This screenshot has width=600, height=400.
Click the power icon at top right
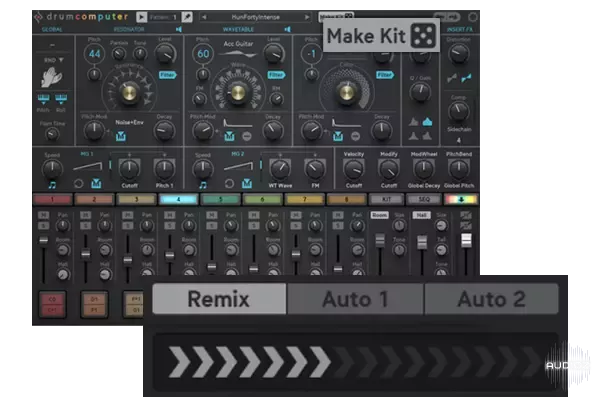click(x=473, y=17)
